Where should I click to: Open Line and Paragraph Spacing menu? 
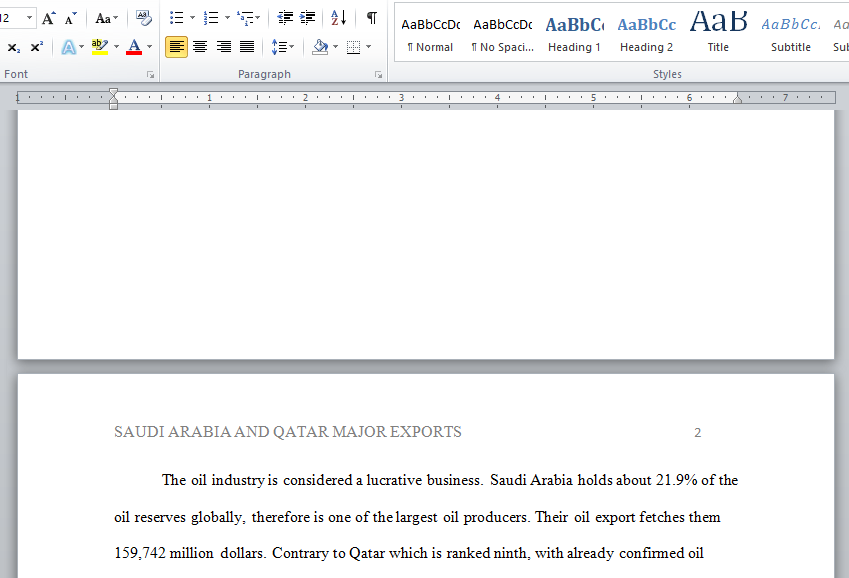[x=282, y=47]
